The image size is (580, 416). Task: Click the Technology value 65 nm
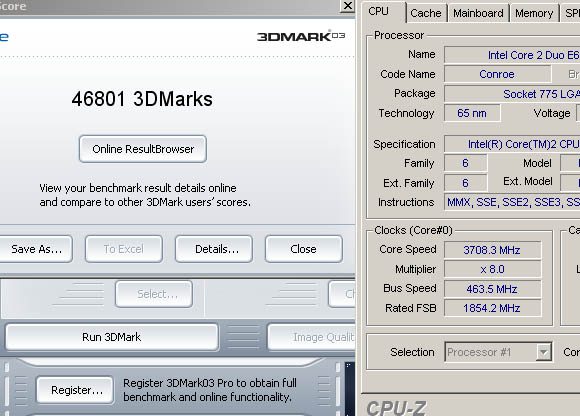pyautogui.click(x=472, y=113)
